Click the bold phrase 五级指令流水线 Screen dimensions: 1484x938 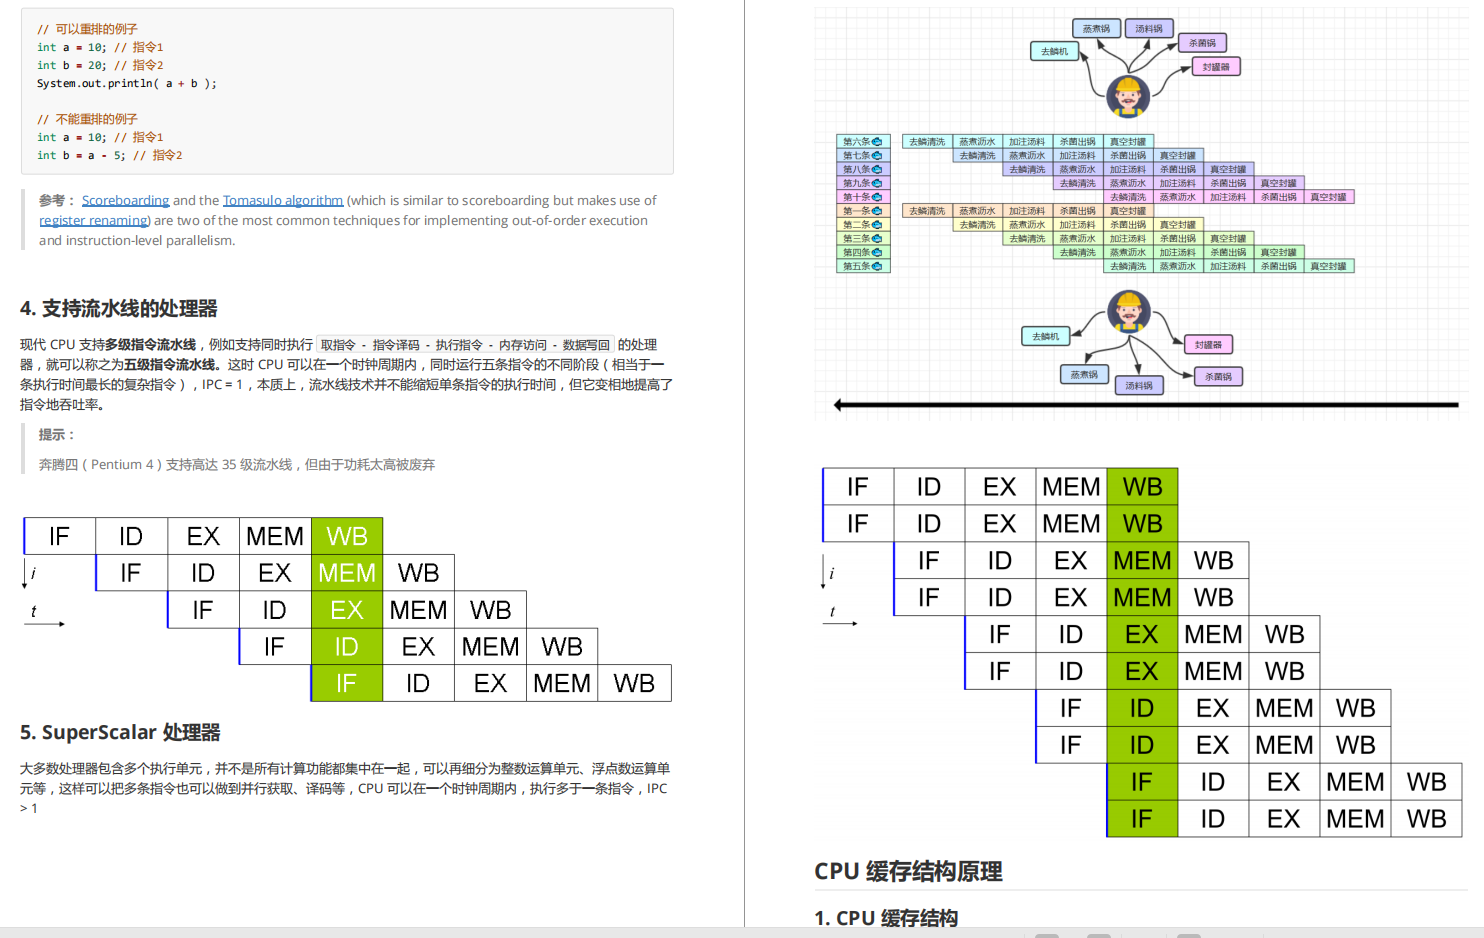tap(169, 365)
